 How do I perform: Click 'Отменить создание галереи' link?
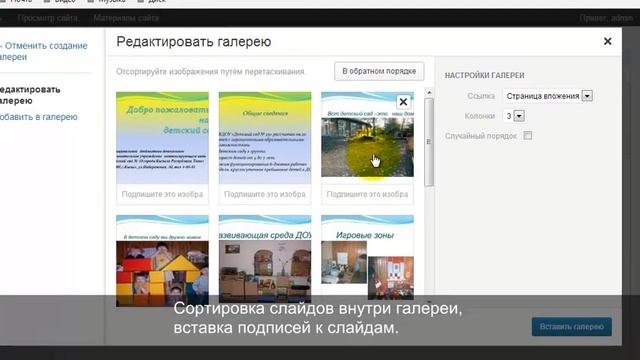coord(43,51)
